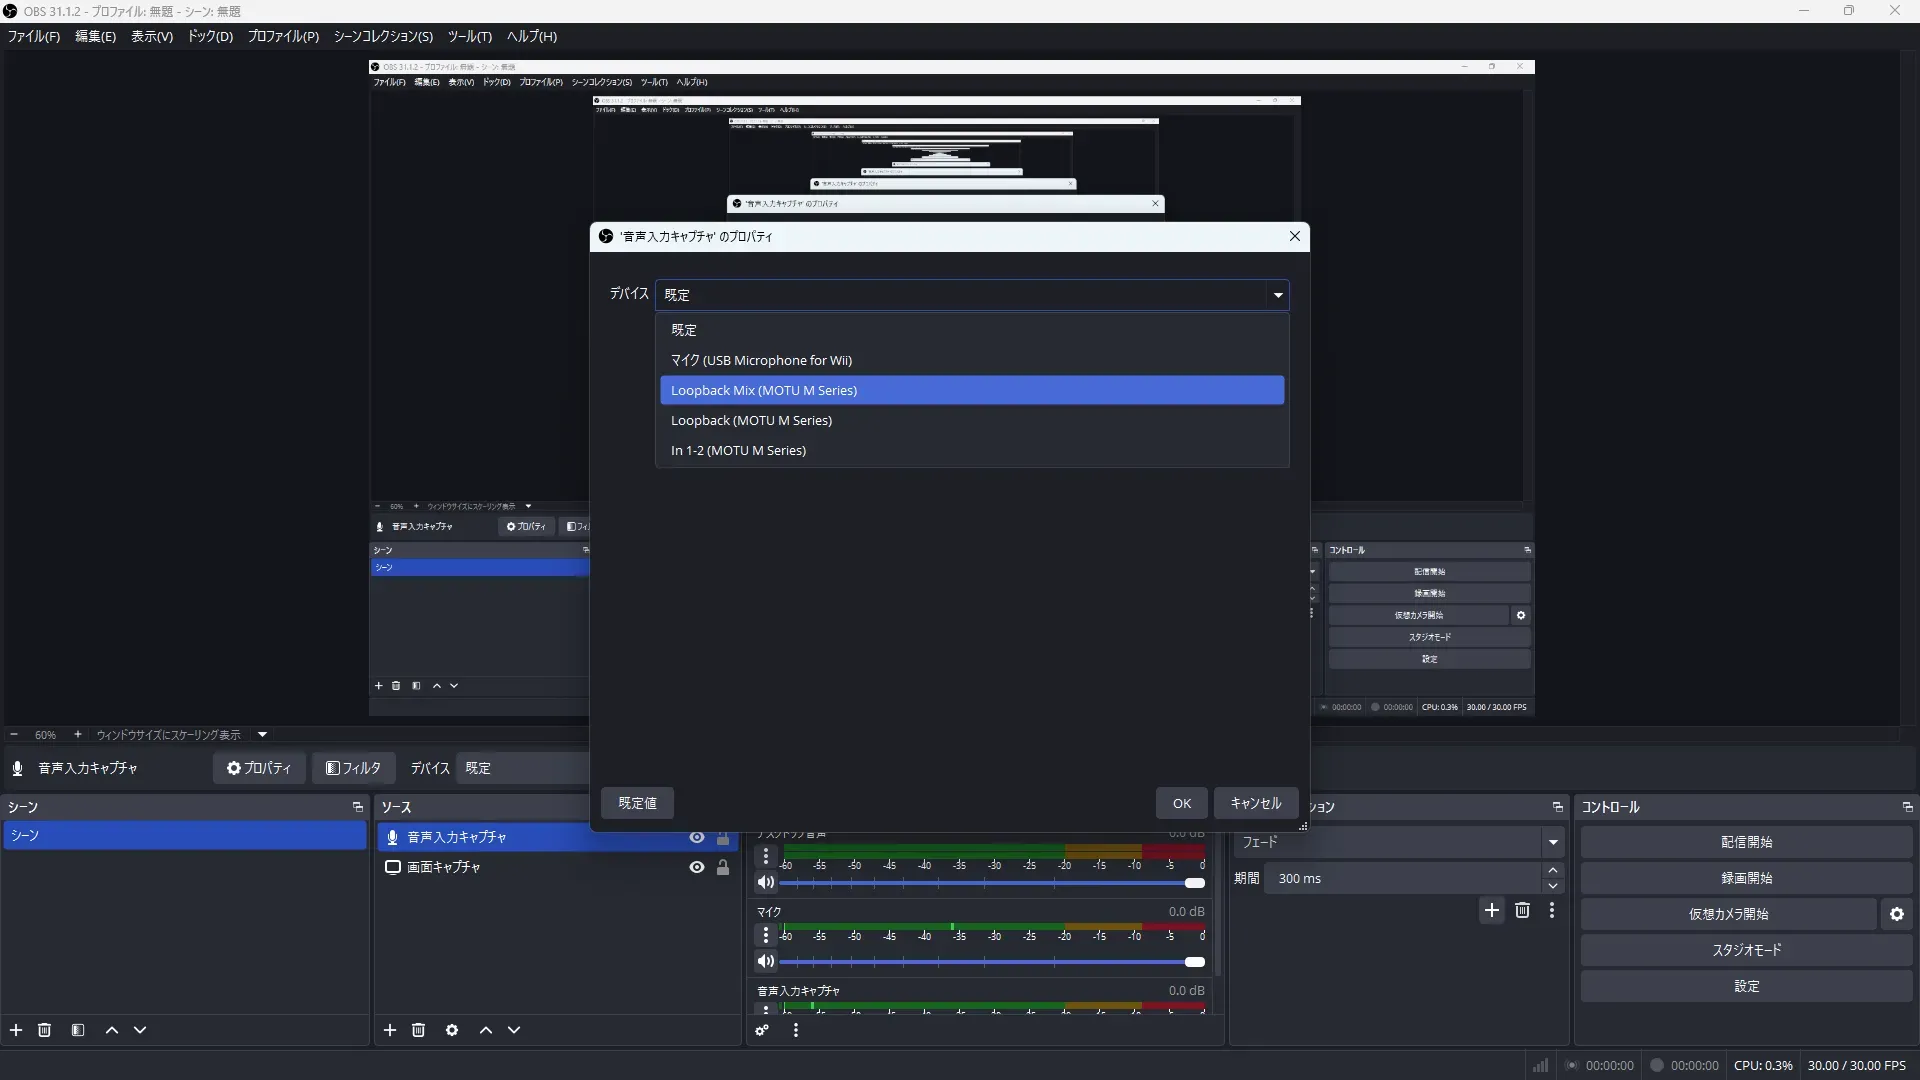1920x1080 pixels.
Task: Mute マイク with its speaker icon
Action: 766,962
